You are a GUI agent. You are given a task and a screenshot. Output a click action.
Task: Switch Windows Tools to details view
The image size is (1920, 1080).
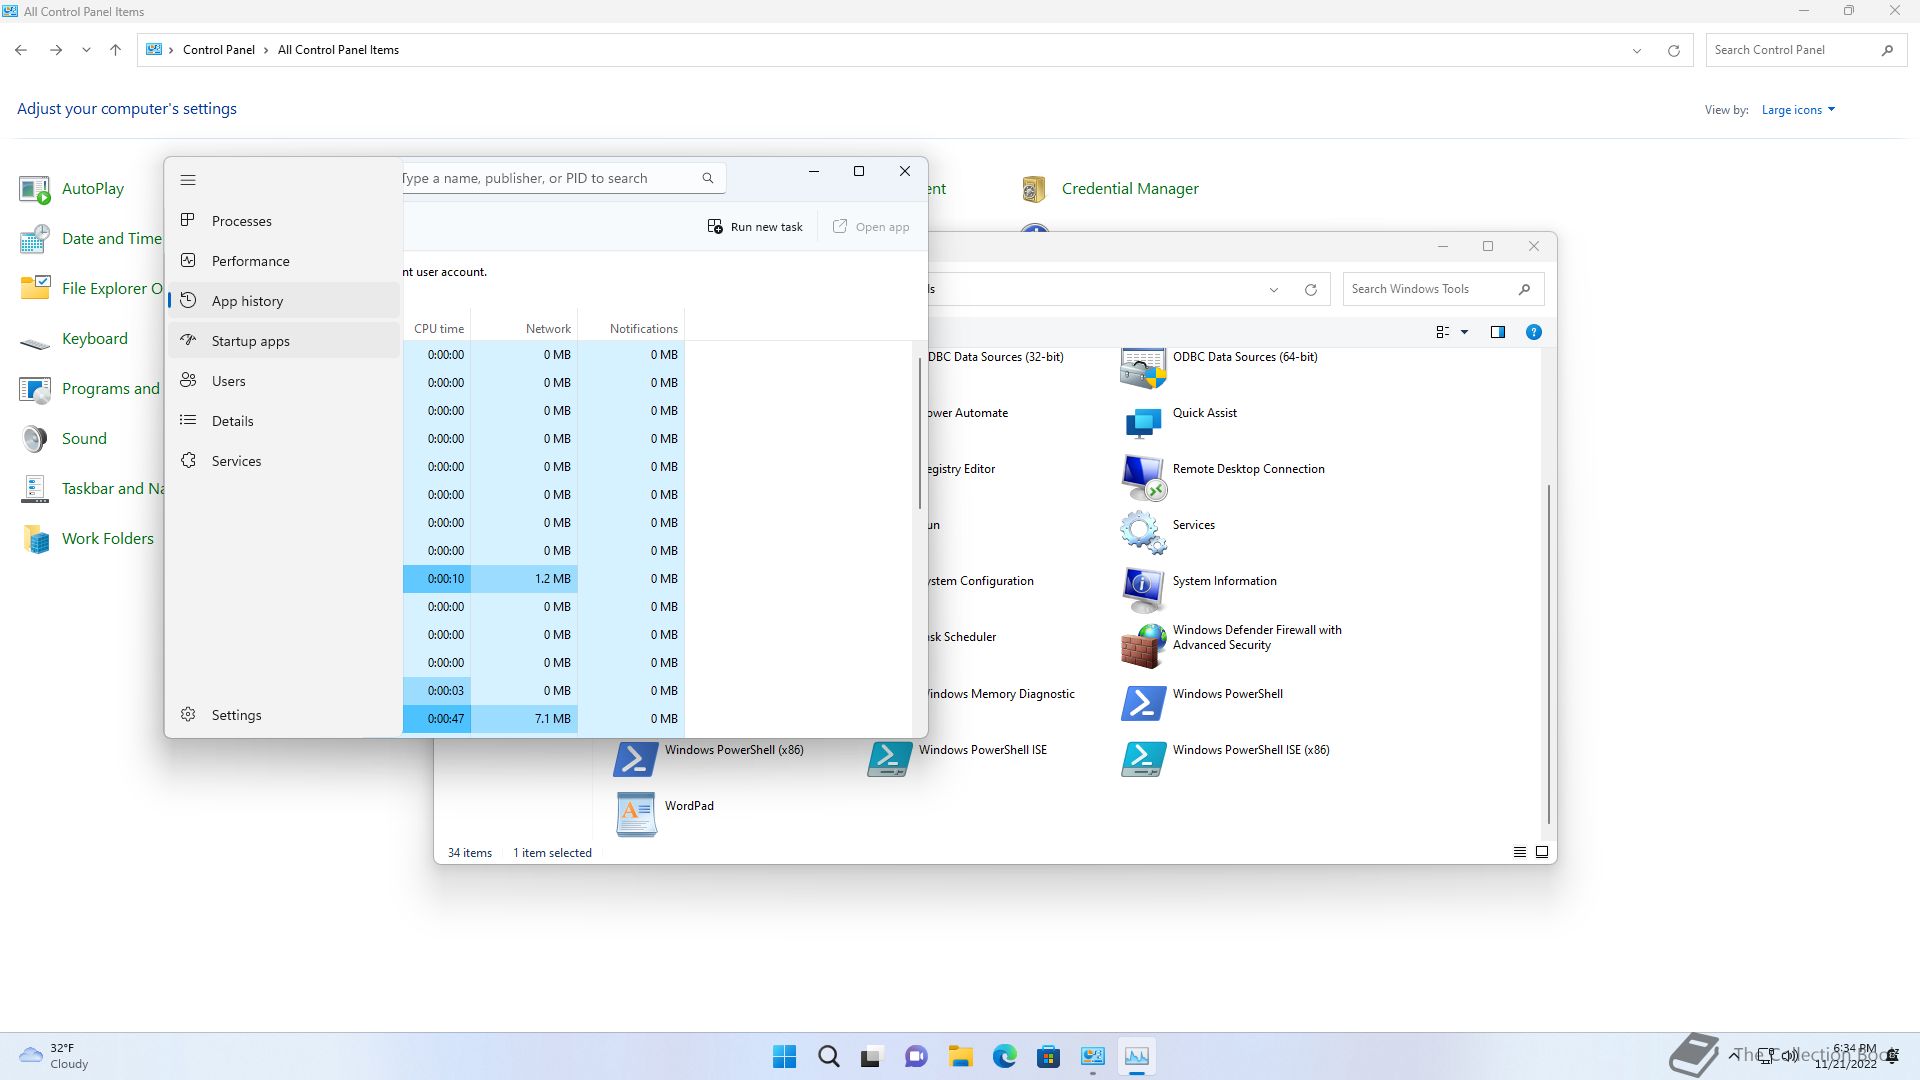coord(1519,852)
